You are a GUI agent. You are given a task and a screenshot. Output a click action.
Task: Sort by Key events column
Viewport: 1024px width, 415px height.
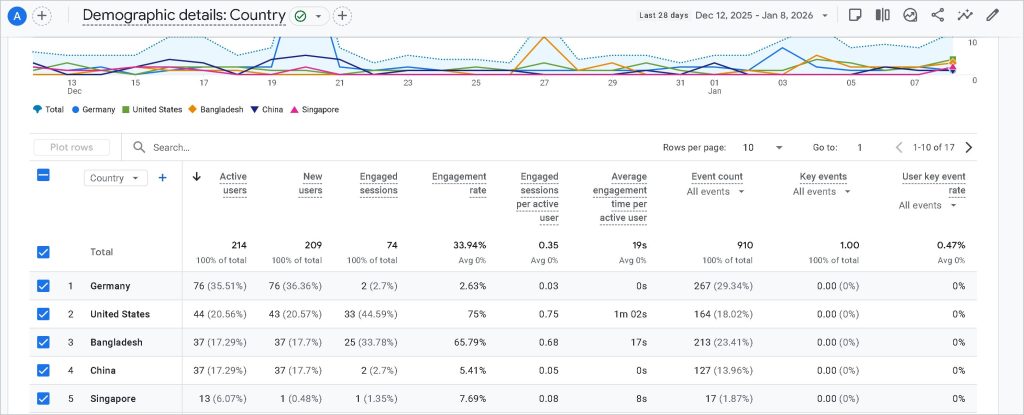[x=824, y=176]
